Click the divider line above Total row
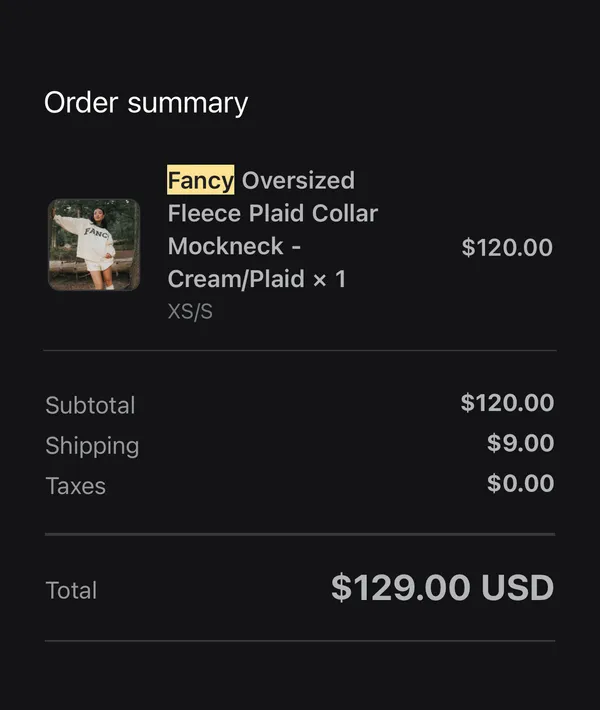 click(x=300, y=534)
